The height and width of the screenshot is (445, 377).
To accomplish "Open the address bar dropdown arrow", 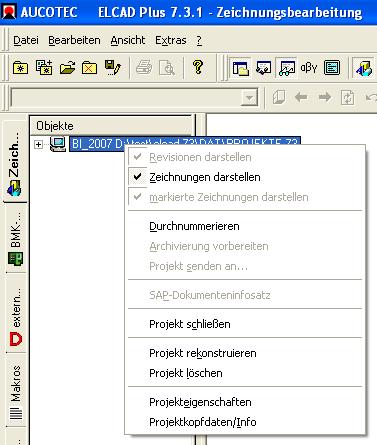I will pyautogui.click(x=249, y=98).
